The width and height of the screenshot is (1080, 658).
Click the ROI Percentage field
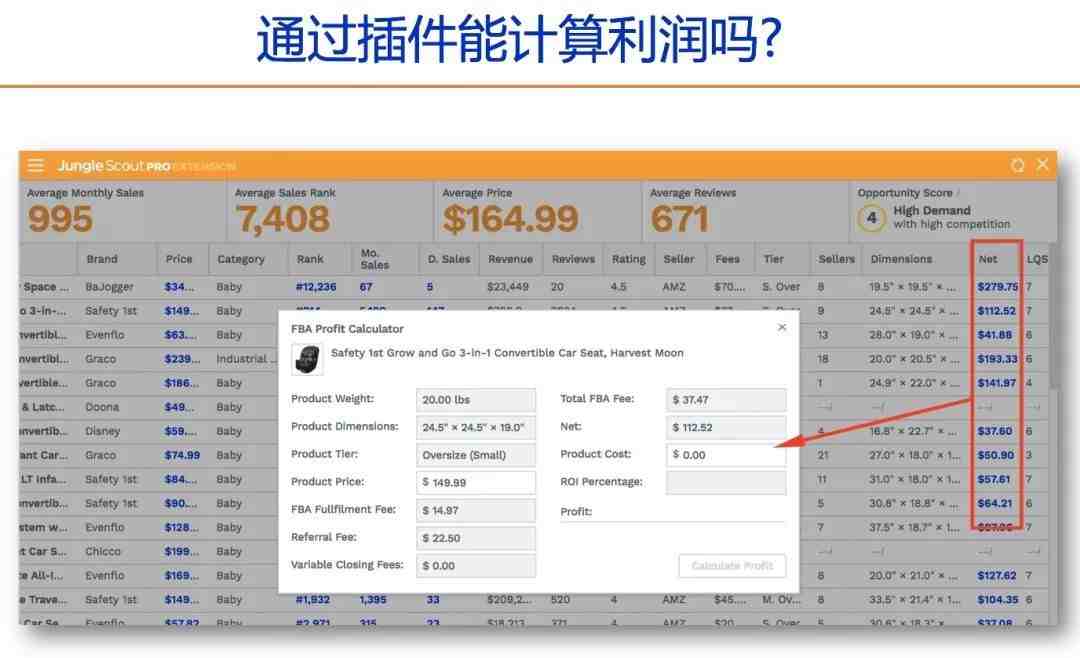726,482
